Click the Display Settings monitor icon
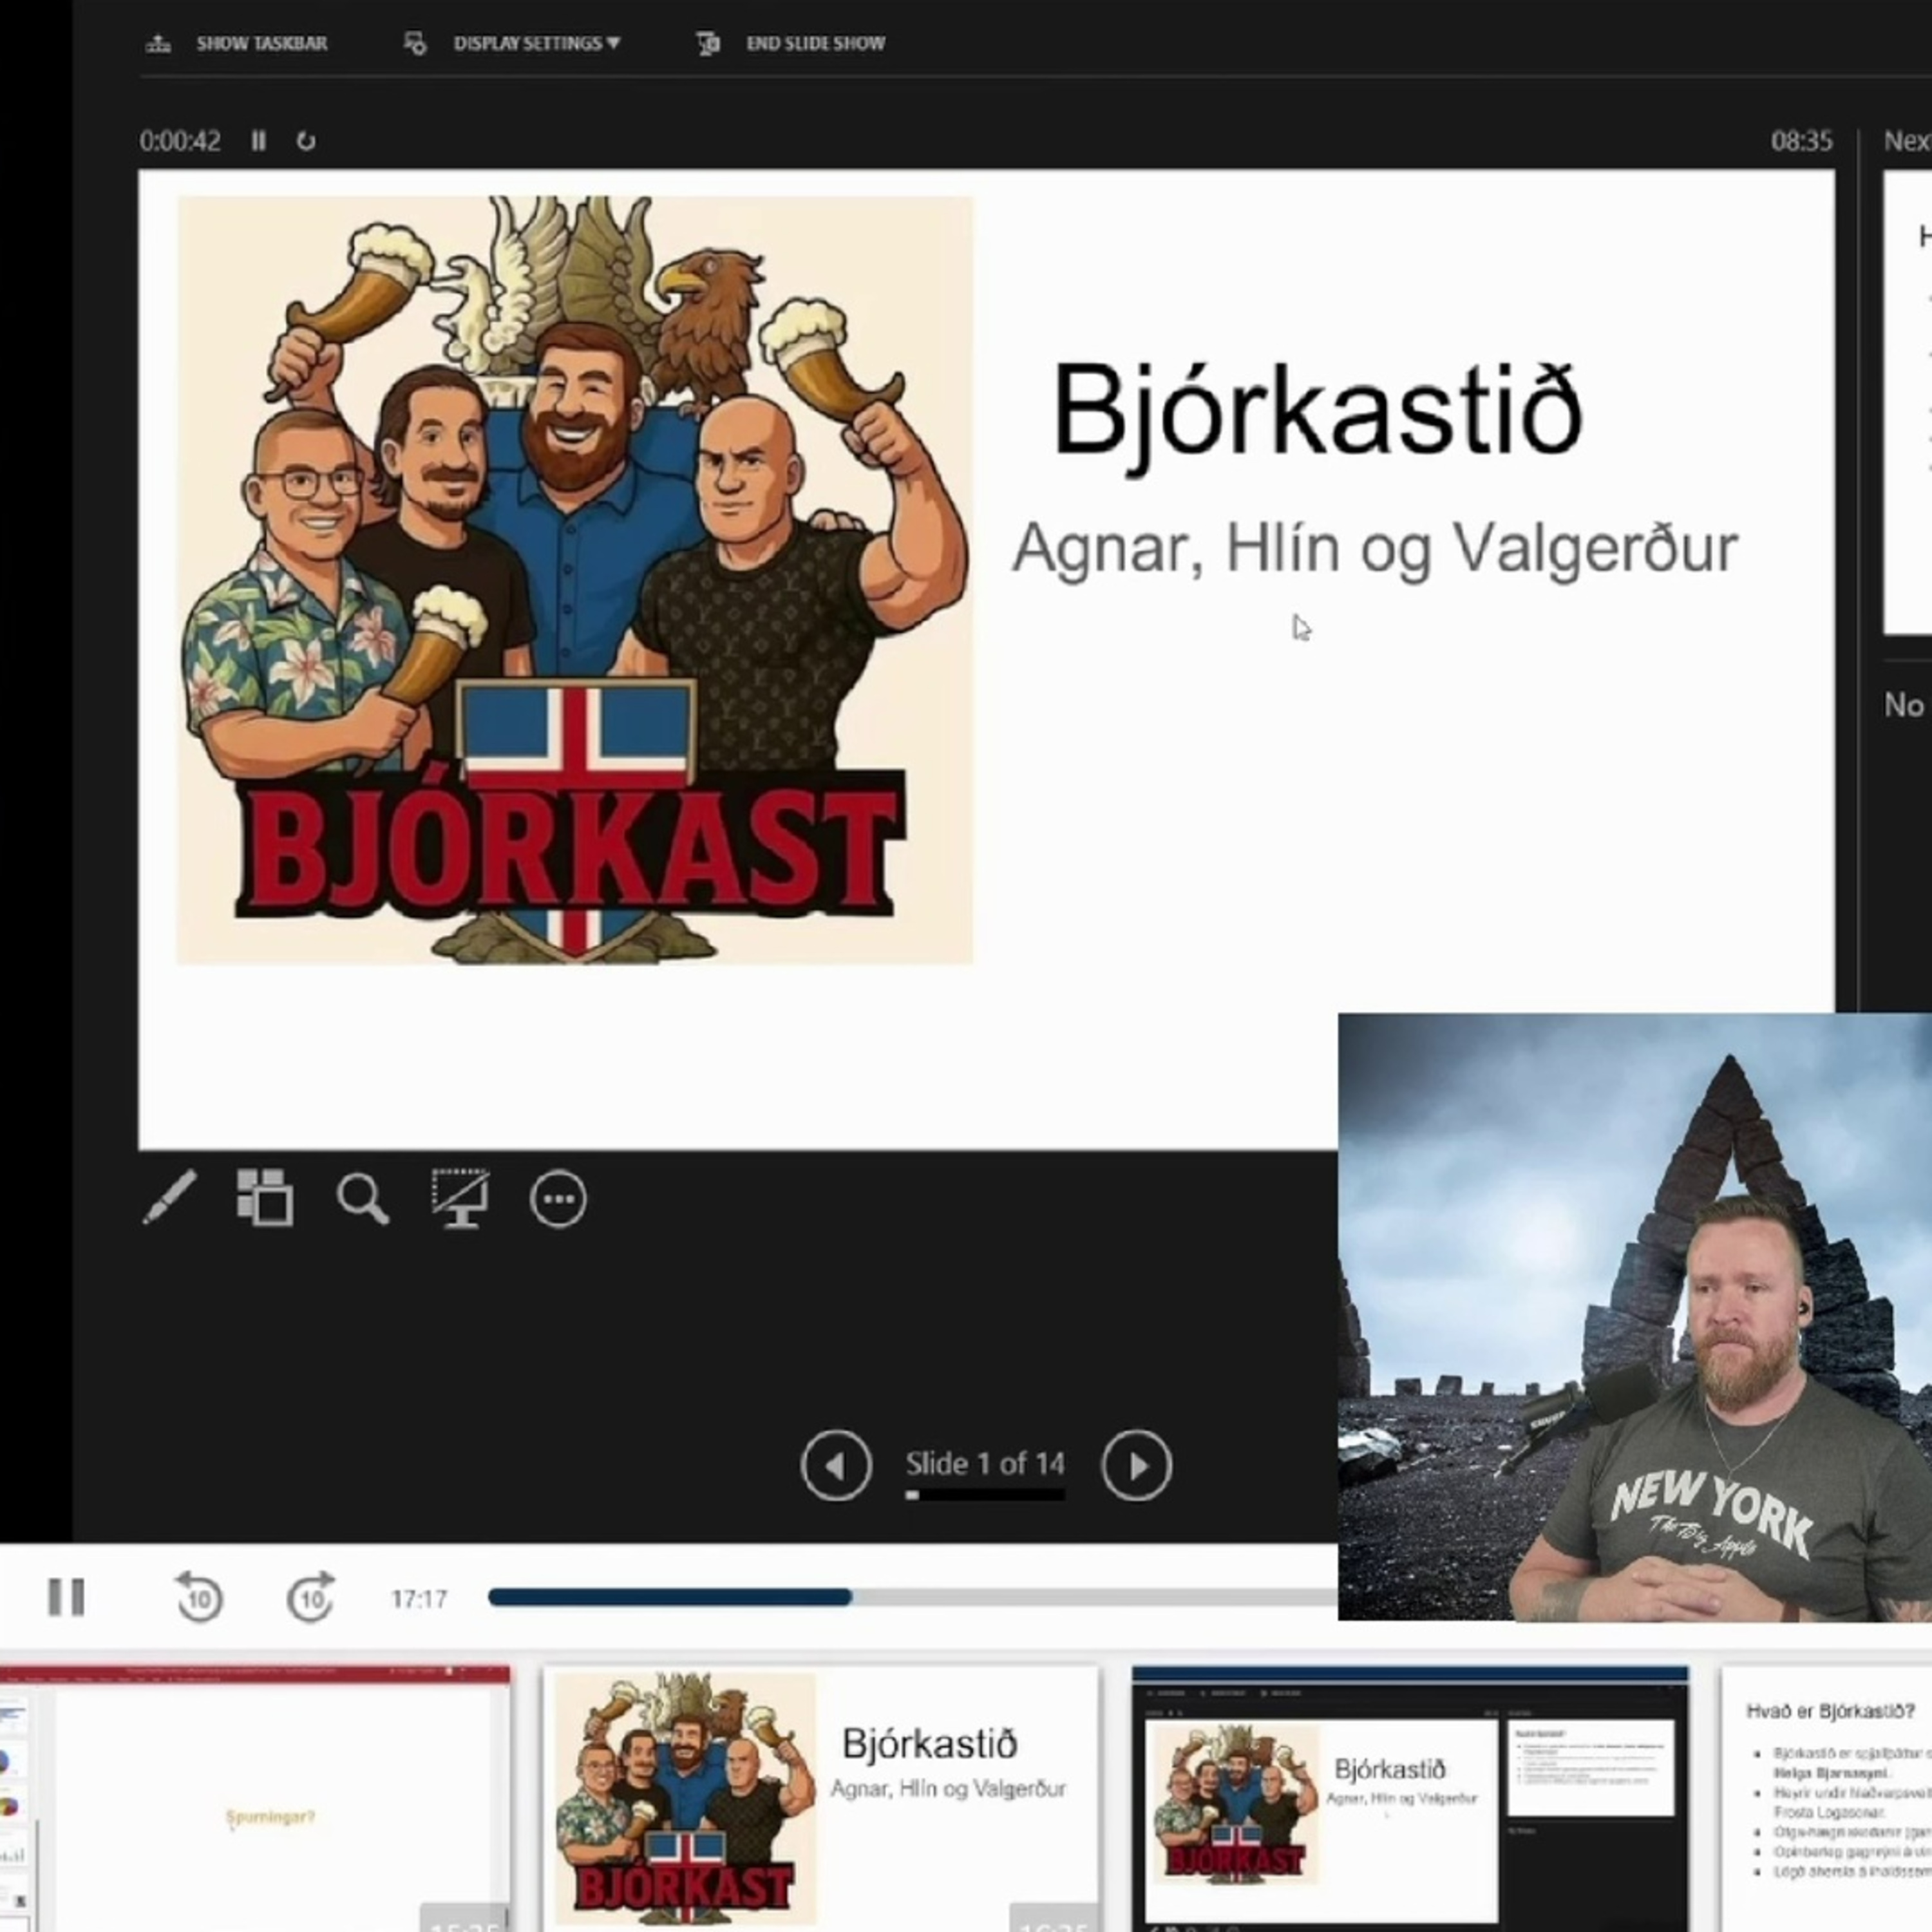 point(415,43)
